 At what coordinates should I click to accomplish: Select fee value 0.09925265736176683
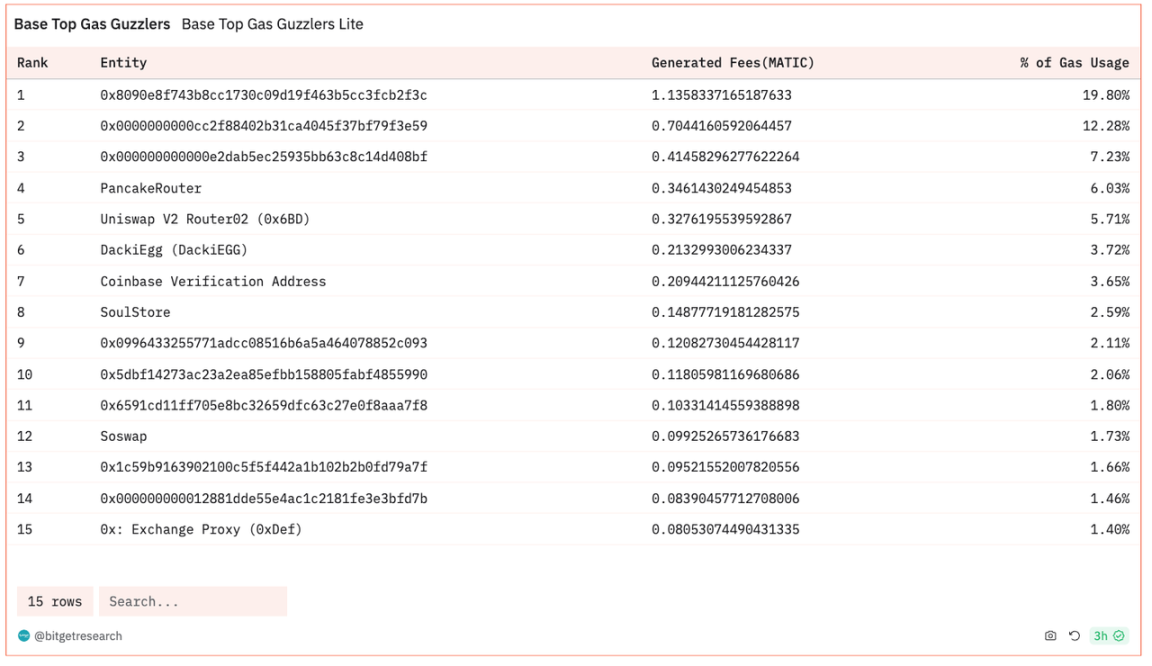tap(725, 437)
